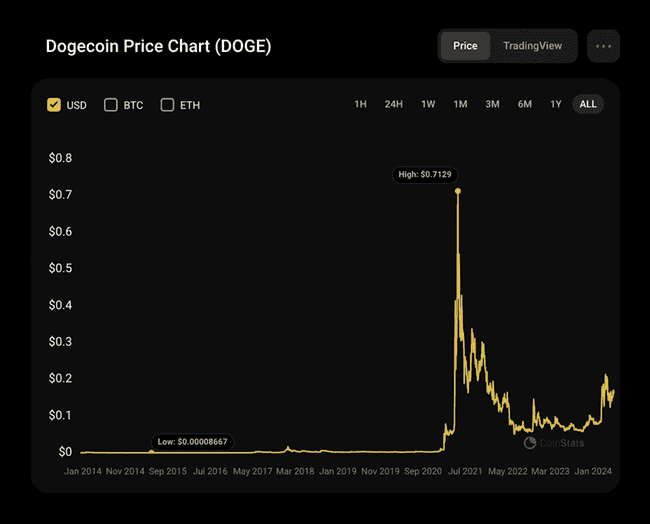Select the 1H time range
This screenshot has height=524, width=650.
(360, 104)
